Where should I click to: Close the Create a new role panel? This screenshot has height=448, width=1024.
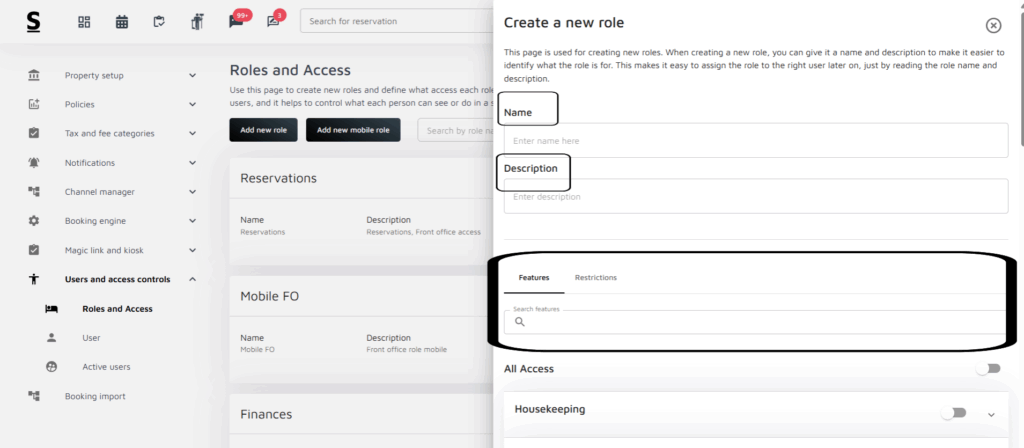(x=993, y=26)
